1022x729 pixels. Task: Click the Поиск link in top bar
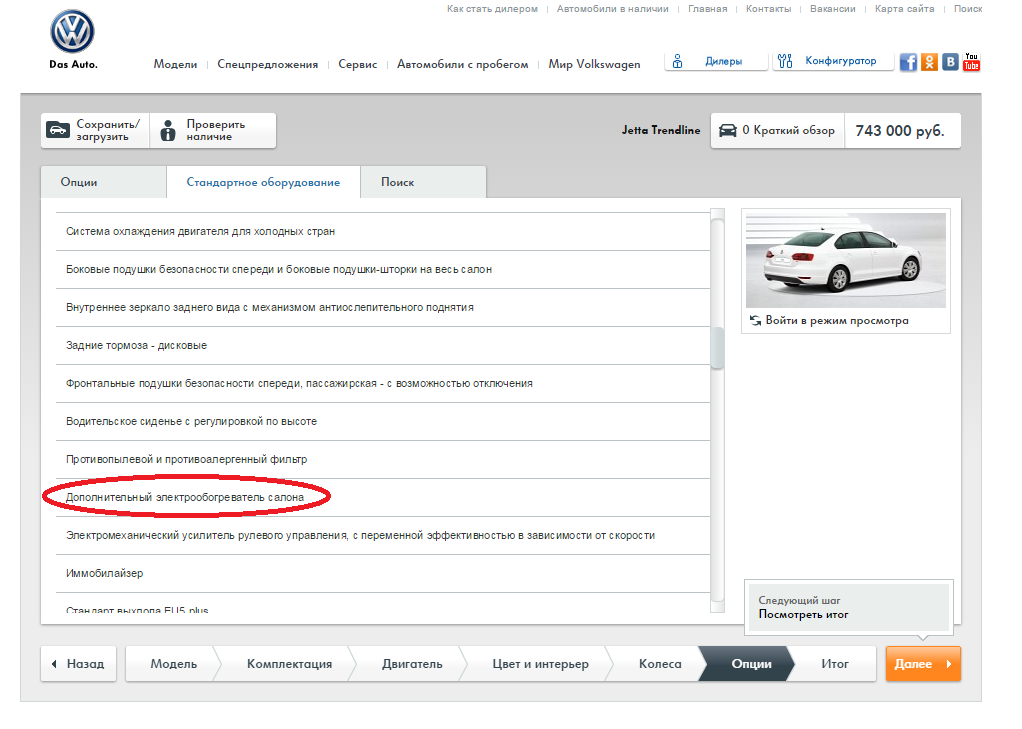pos(968,9)
